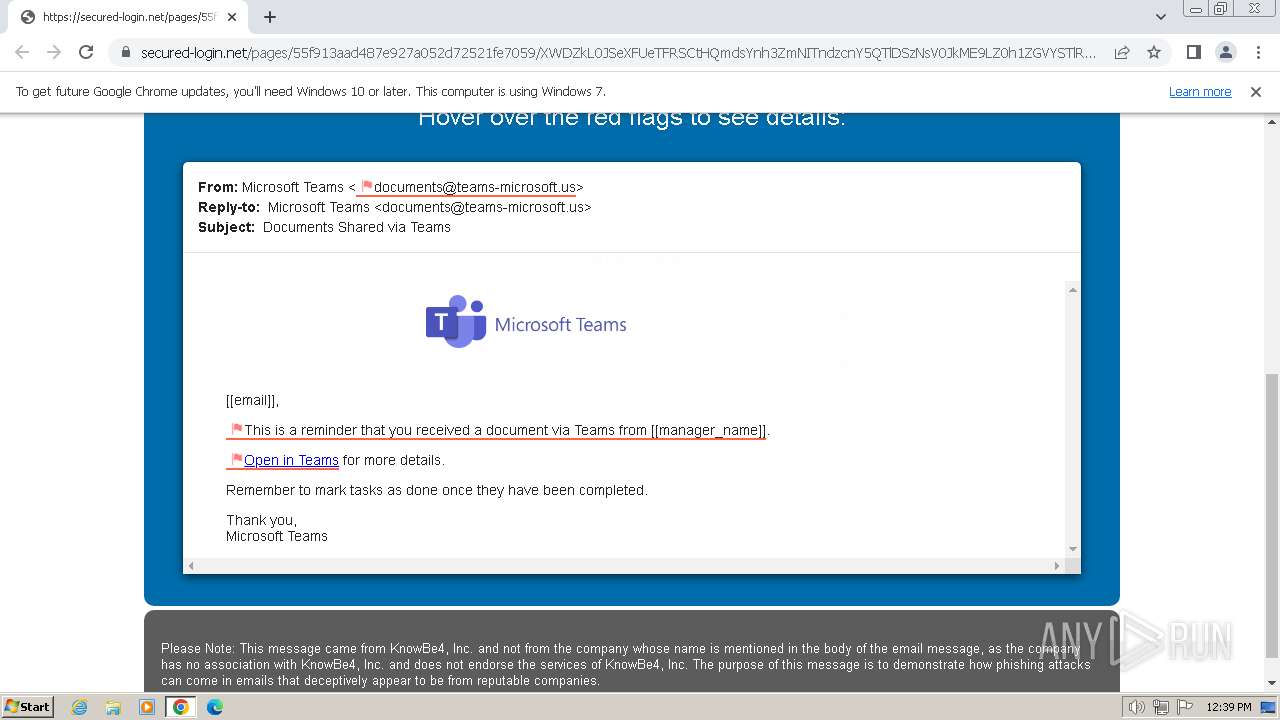Open Windows Start menu
Viewport: 1280px width, 720px height.
[28, 706]
